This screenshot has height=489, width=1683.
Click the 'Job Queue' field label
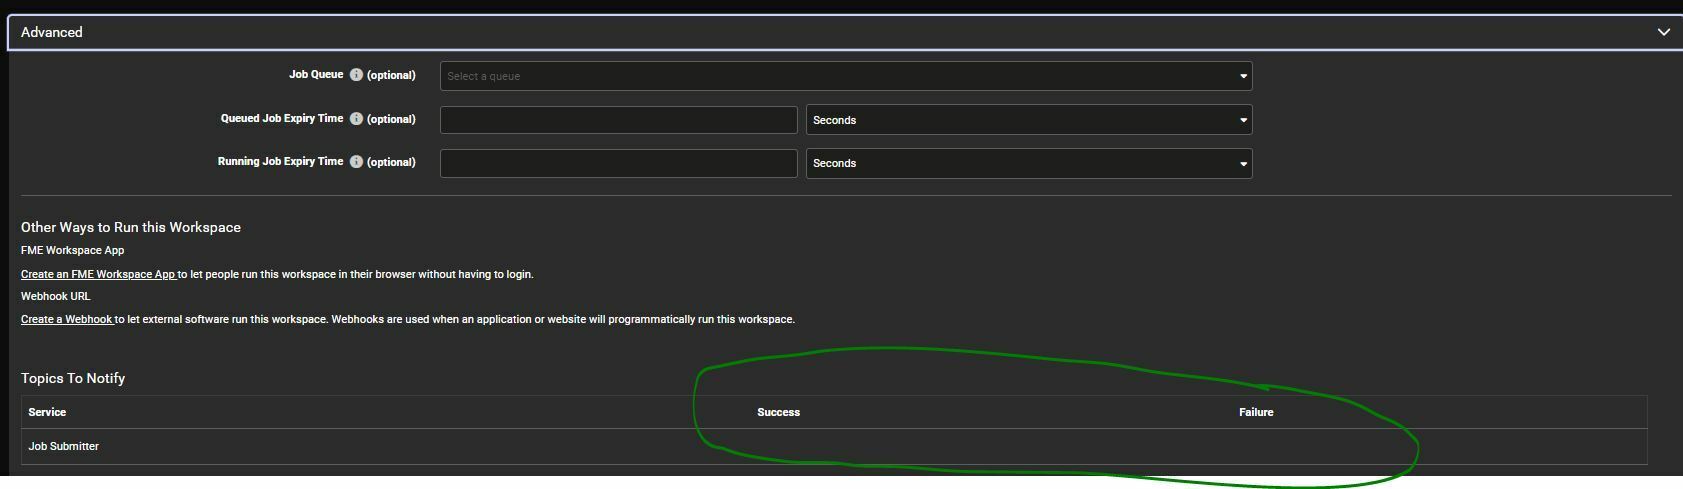click(316, 75)
